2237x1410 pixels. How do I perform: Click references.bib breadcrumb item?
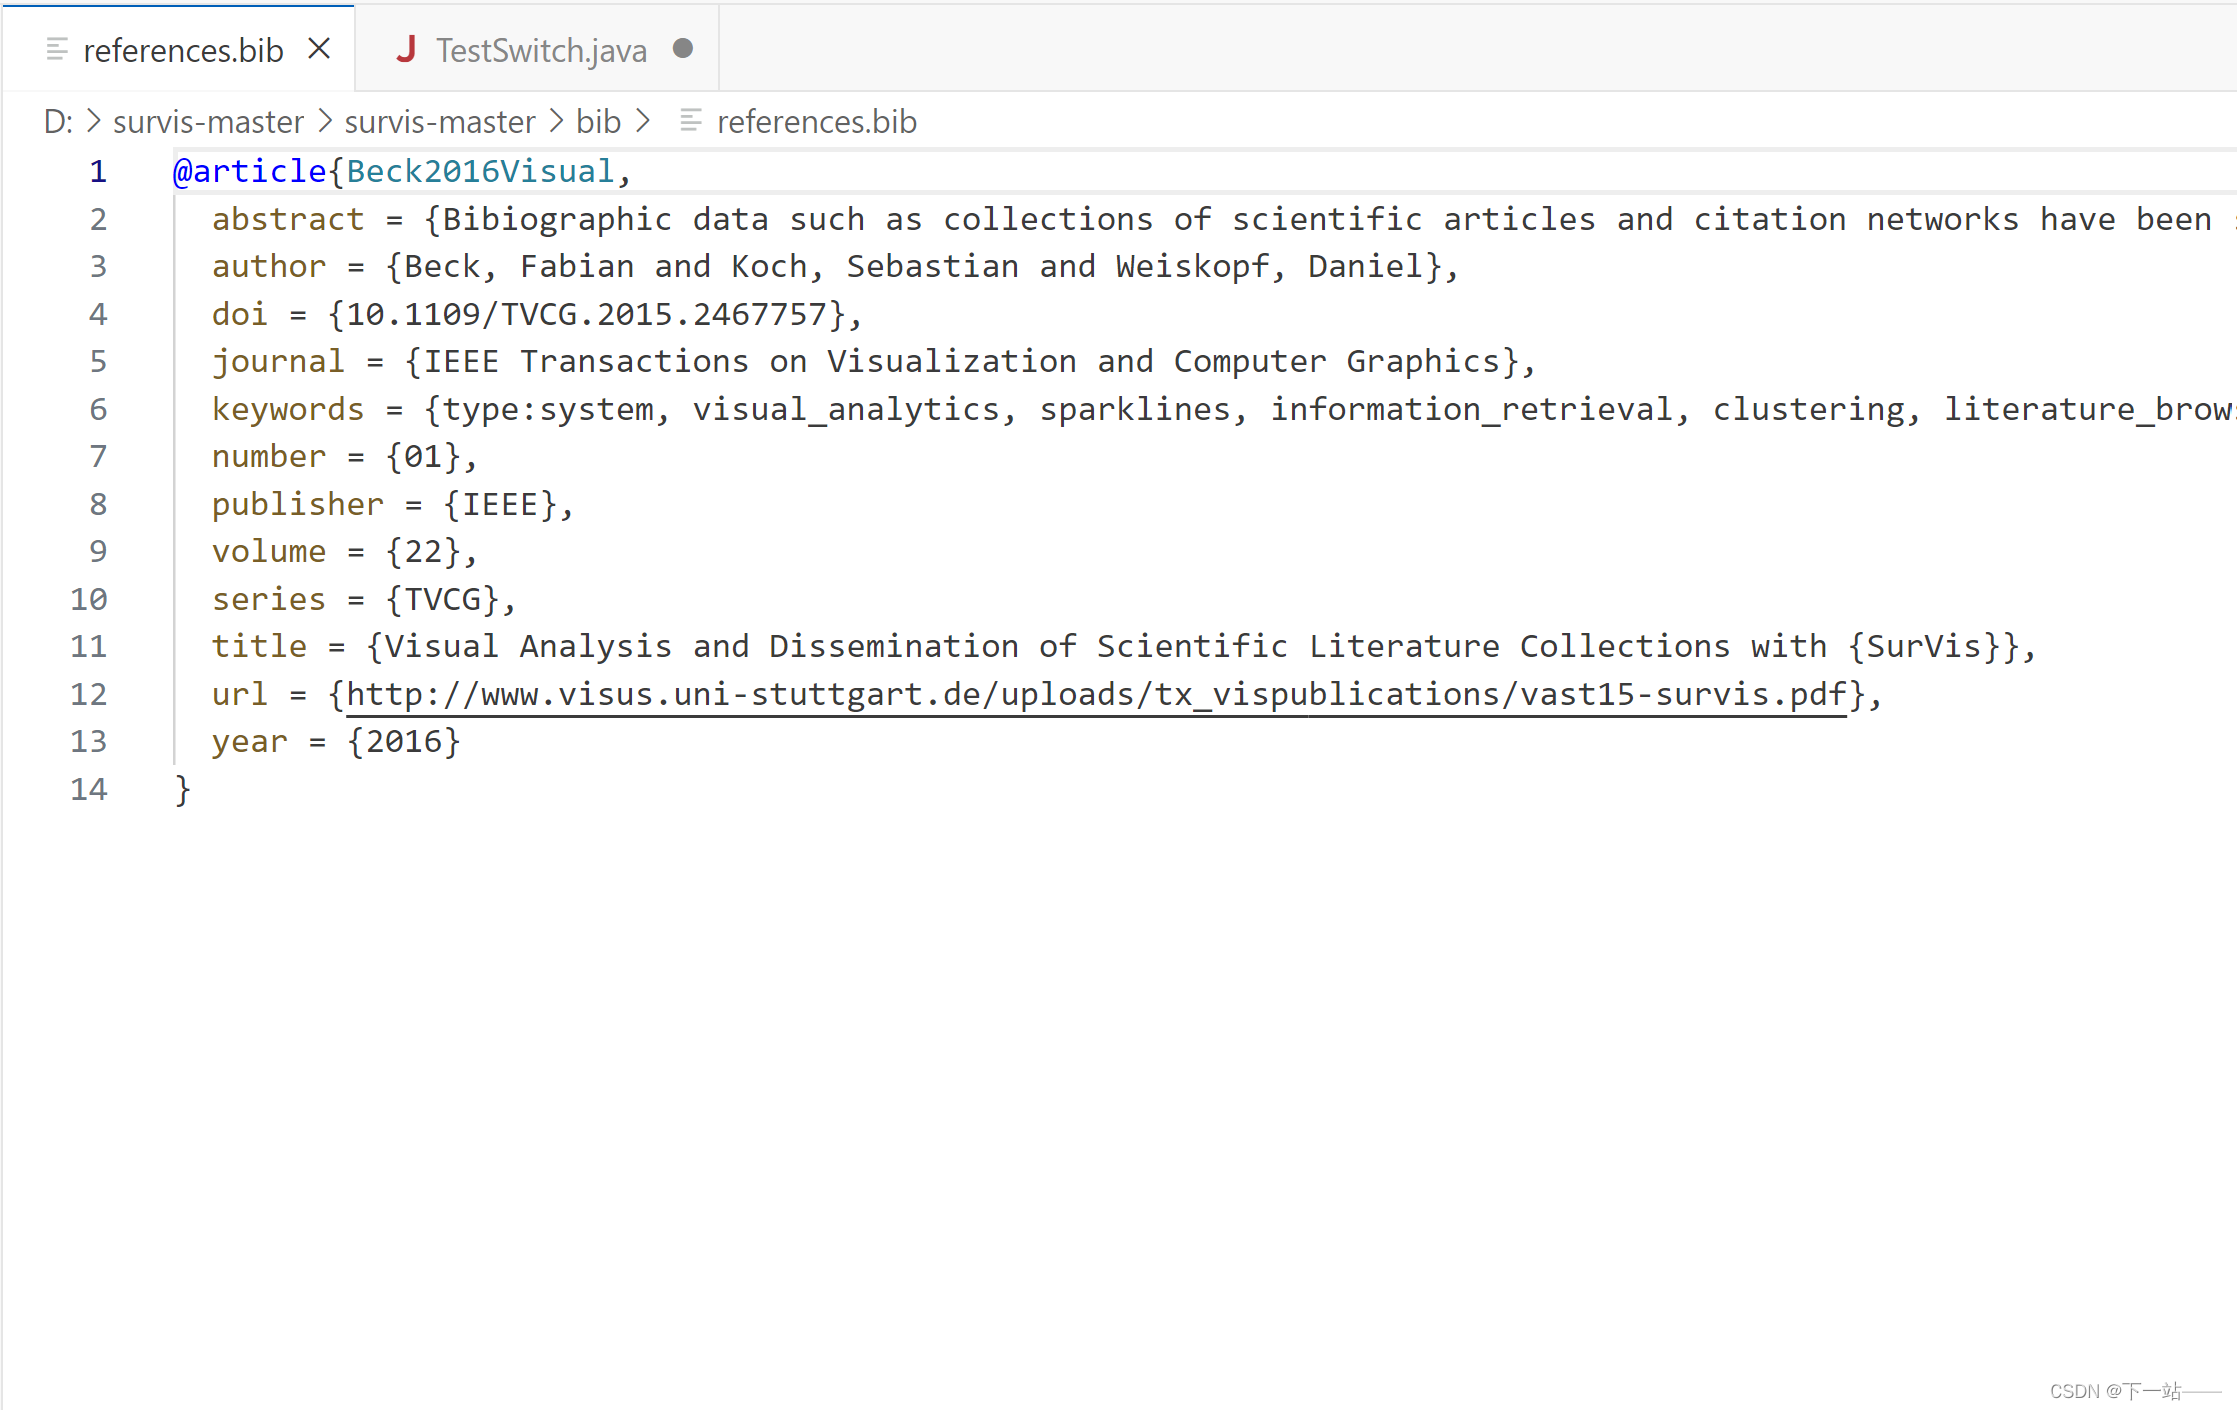click(816, 121)
